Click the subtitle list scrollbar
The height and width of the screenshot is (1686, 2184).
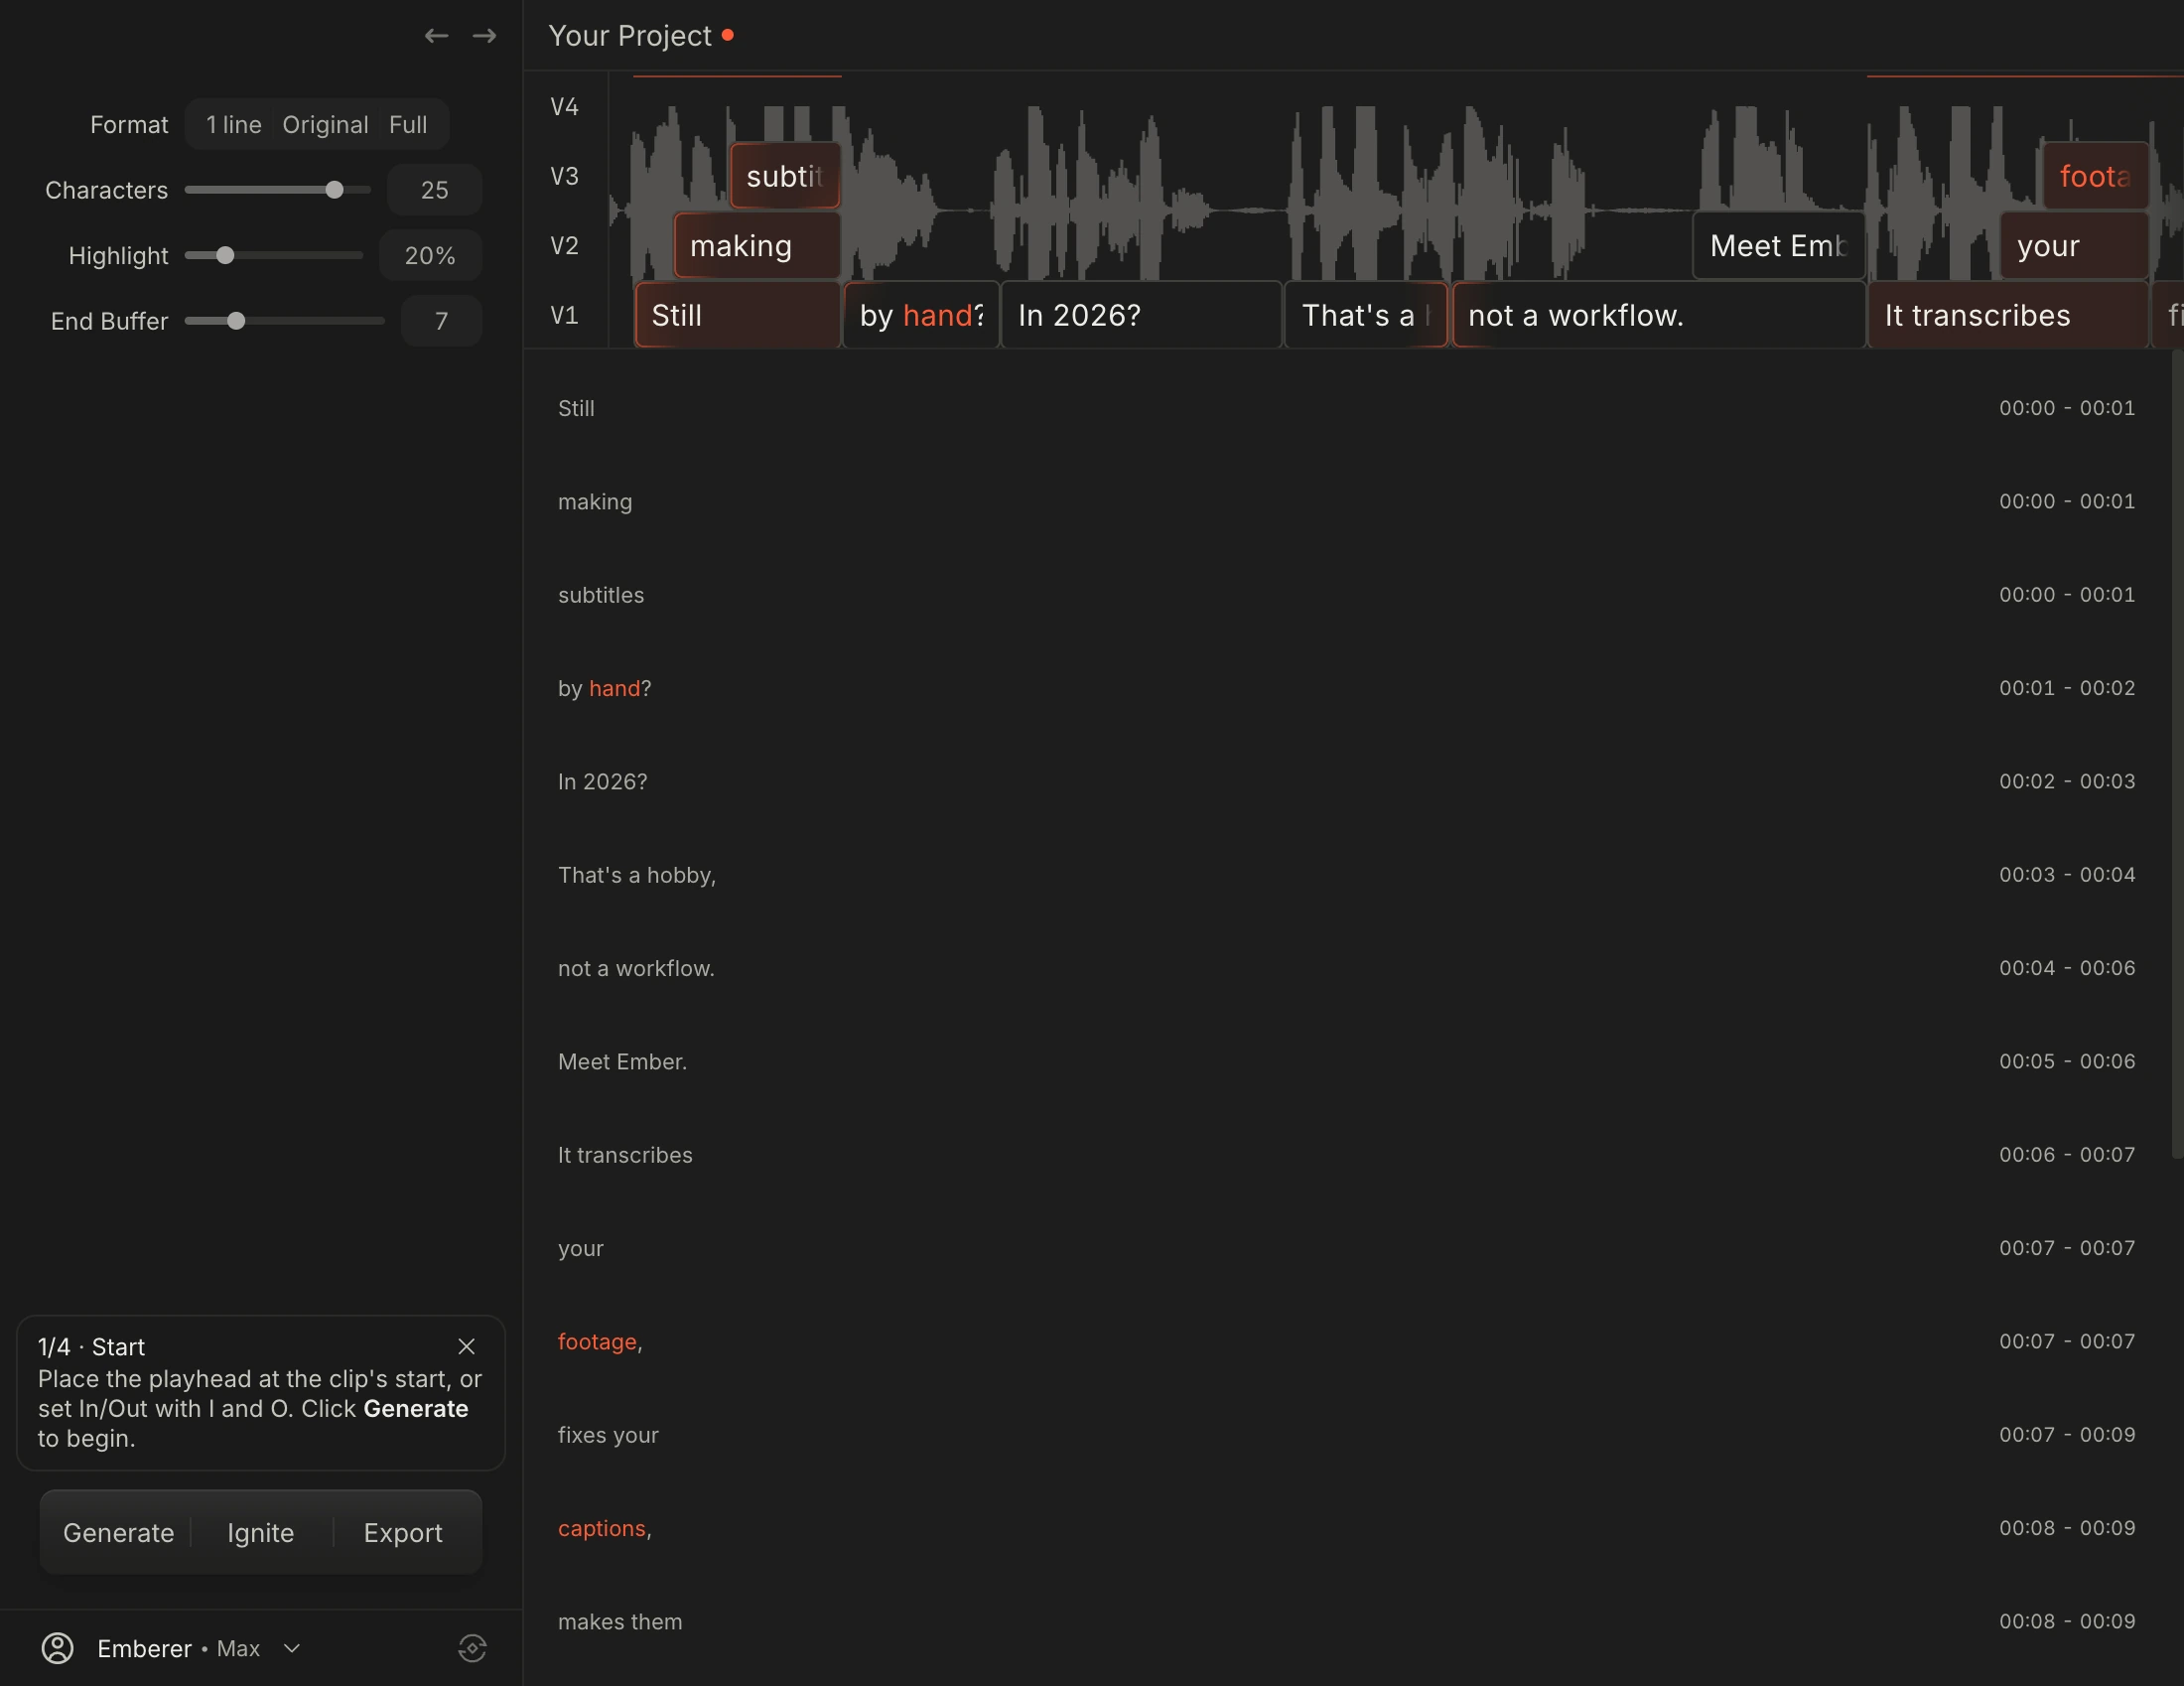click(2177, 754)
